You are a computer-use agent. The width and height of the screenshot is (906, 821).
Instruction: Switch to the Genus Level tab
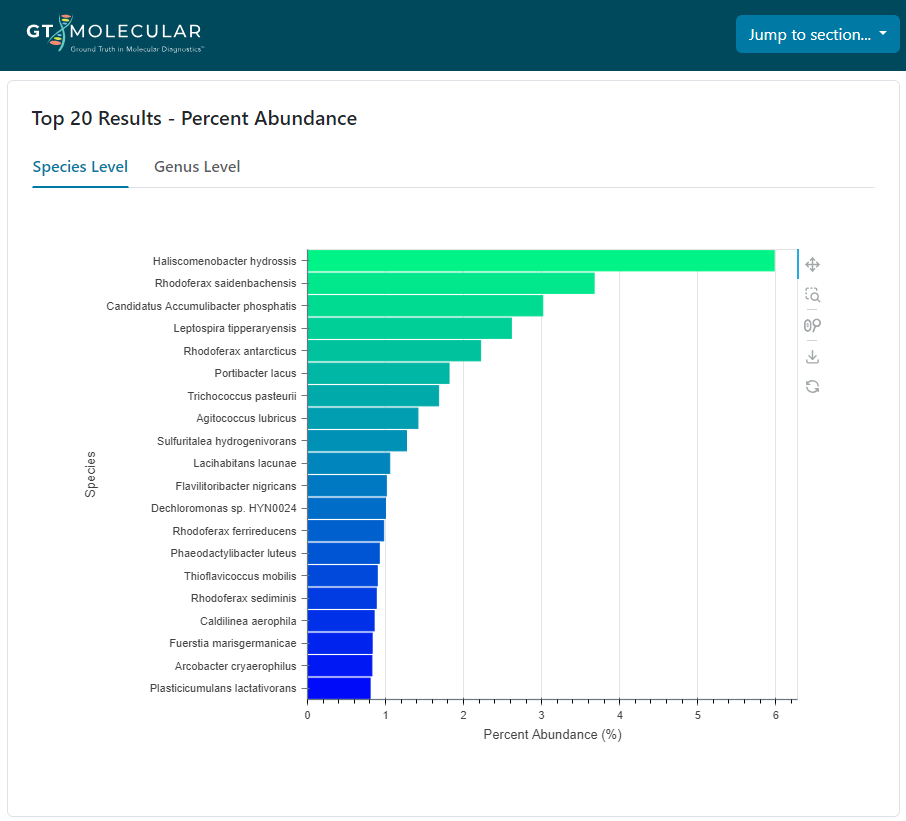pos(197,166)
